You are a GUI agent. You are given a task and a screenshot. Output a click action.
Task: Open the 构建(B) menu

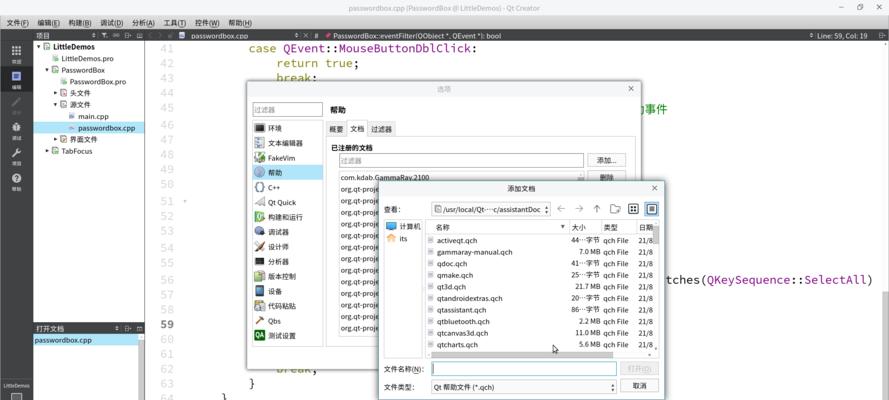[x=80, y=23]
